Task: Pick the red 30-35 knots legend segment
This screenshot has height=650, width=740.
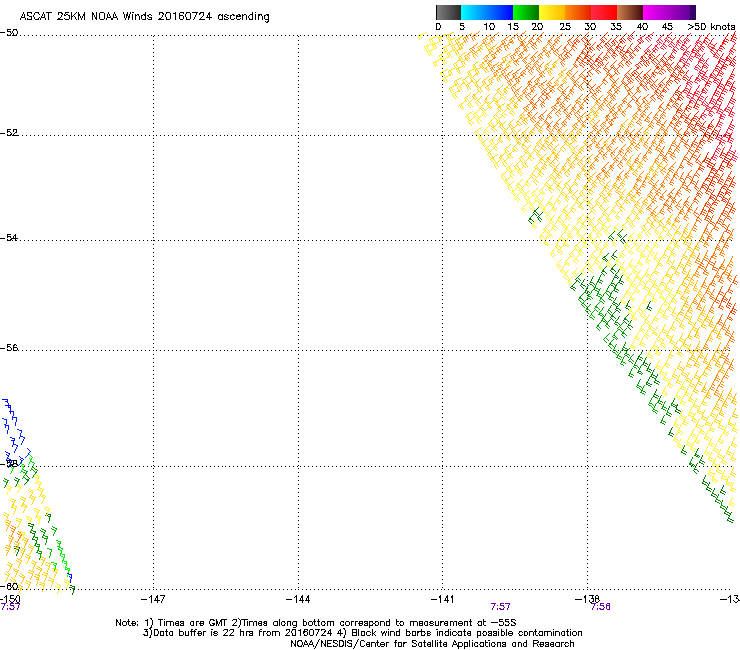Action: pos(604,12)
